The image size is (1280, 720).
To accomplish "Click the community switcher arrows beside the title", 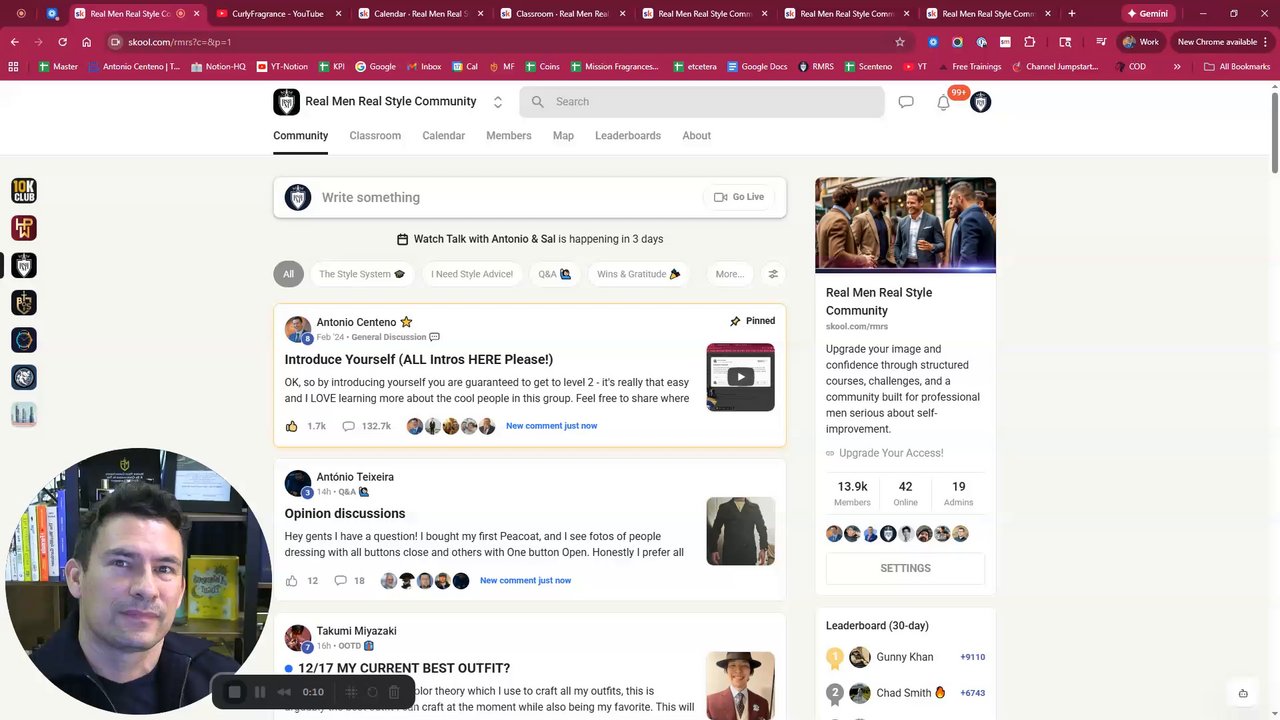I will tap(498, 102).
